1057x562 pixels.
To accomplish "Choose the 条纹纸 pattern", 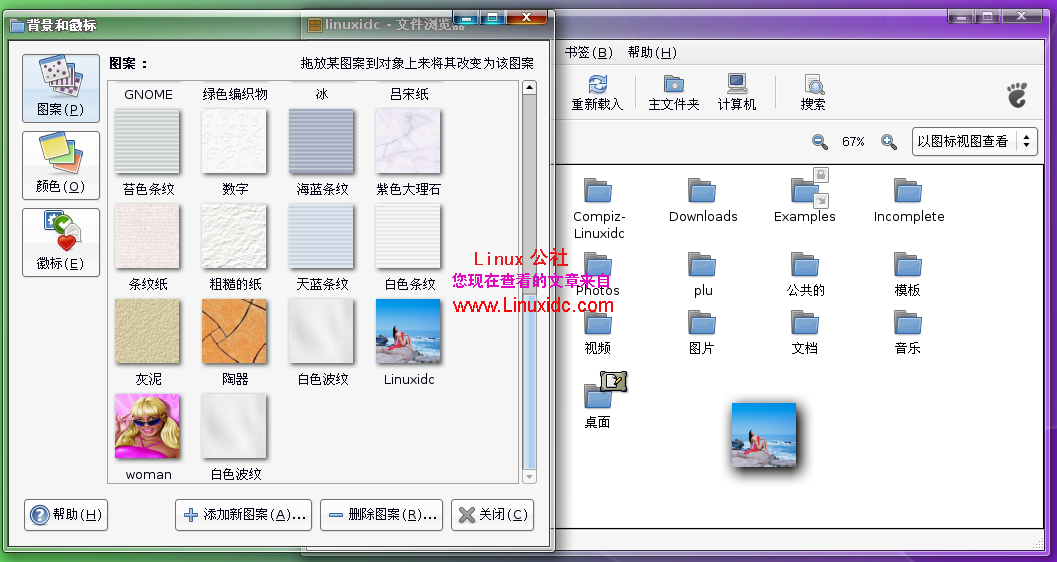I will coord(147,236).
